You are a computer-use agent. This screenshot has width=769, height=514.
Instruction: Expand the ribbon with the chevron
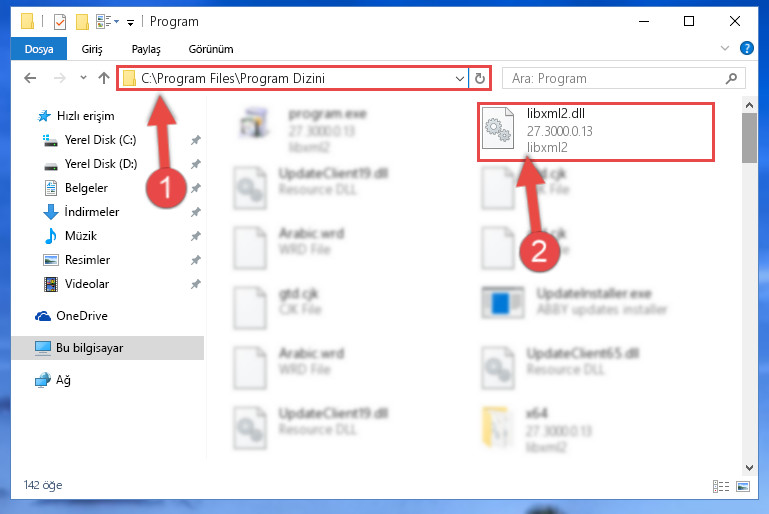tap(724, 48)
